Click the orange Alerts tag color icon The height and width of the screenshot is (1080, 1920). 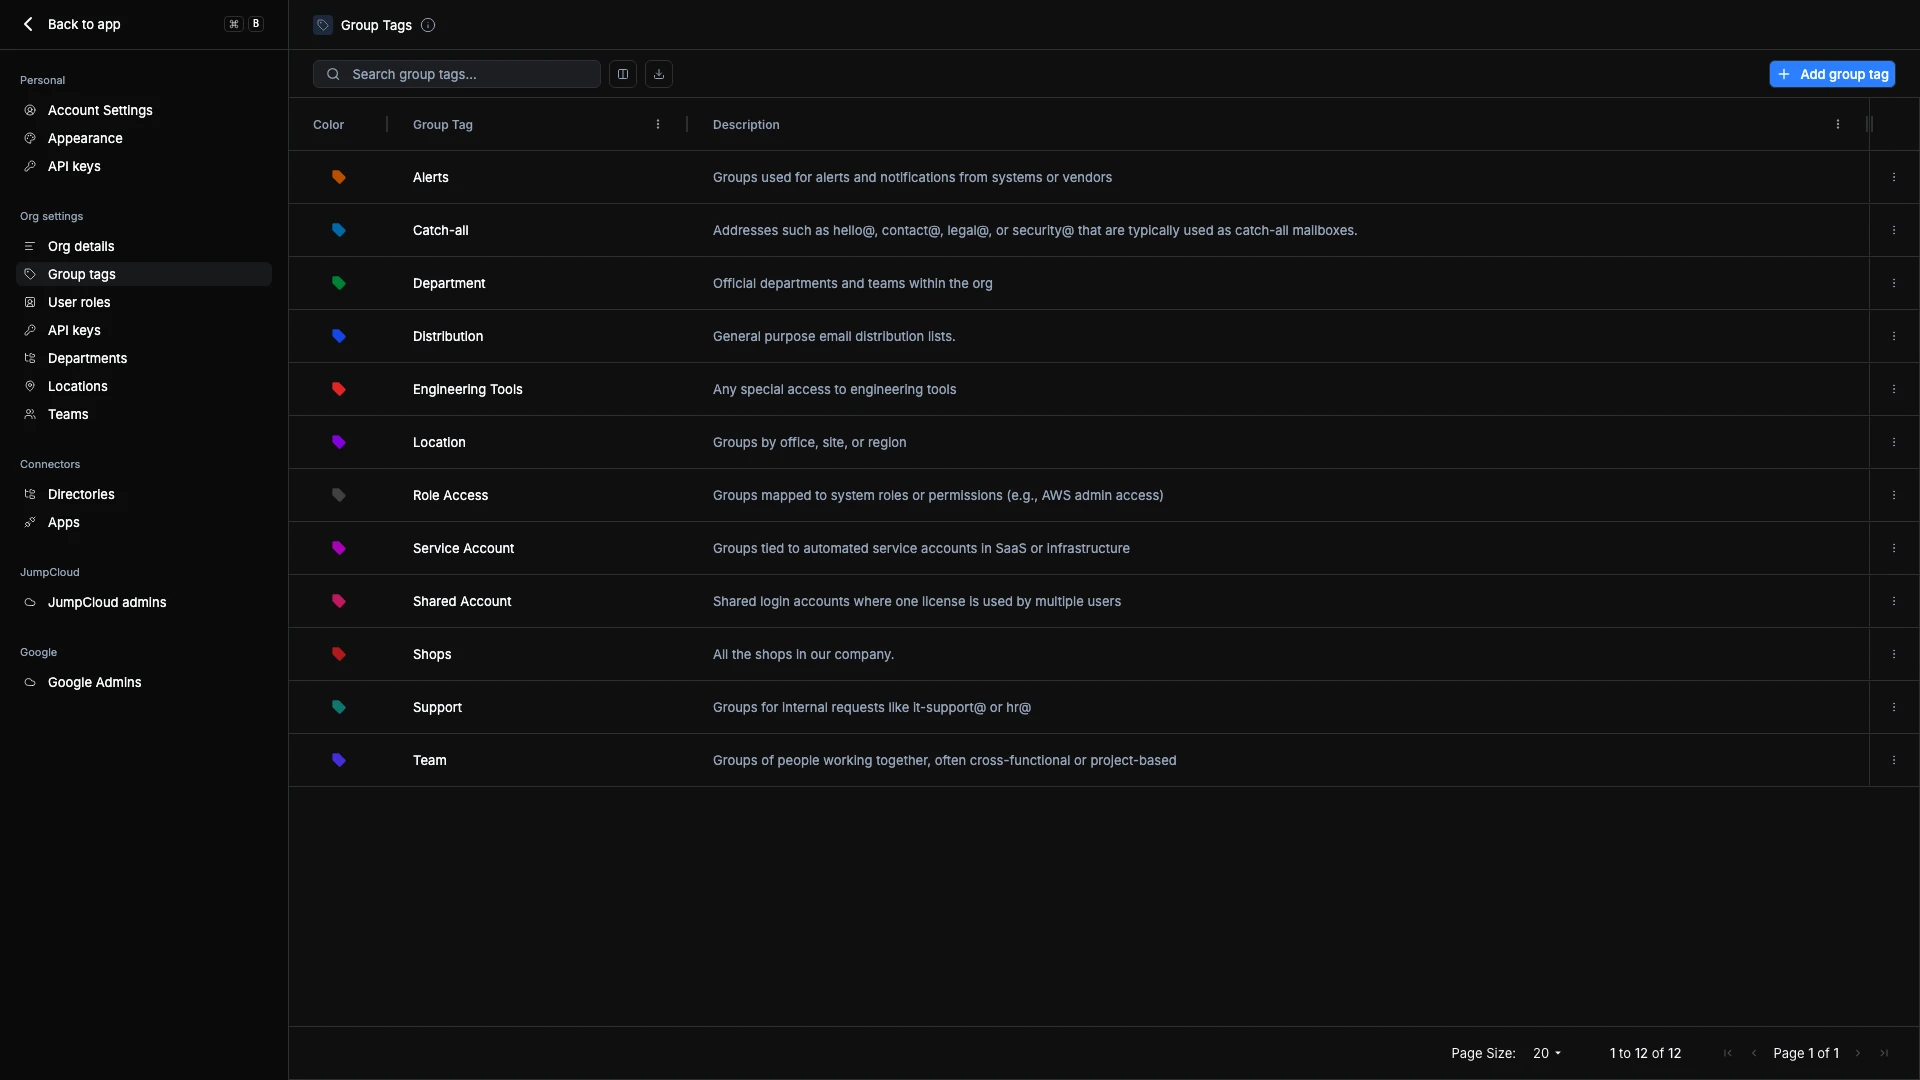tap(339, 177)
